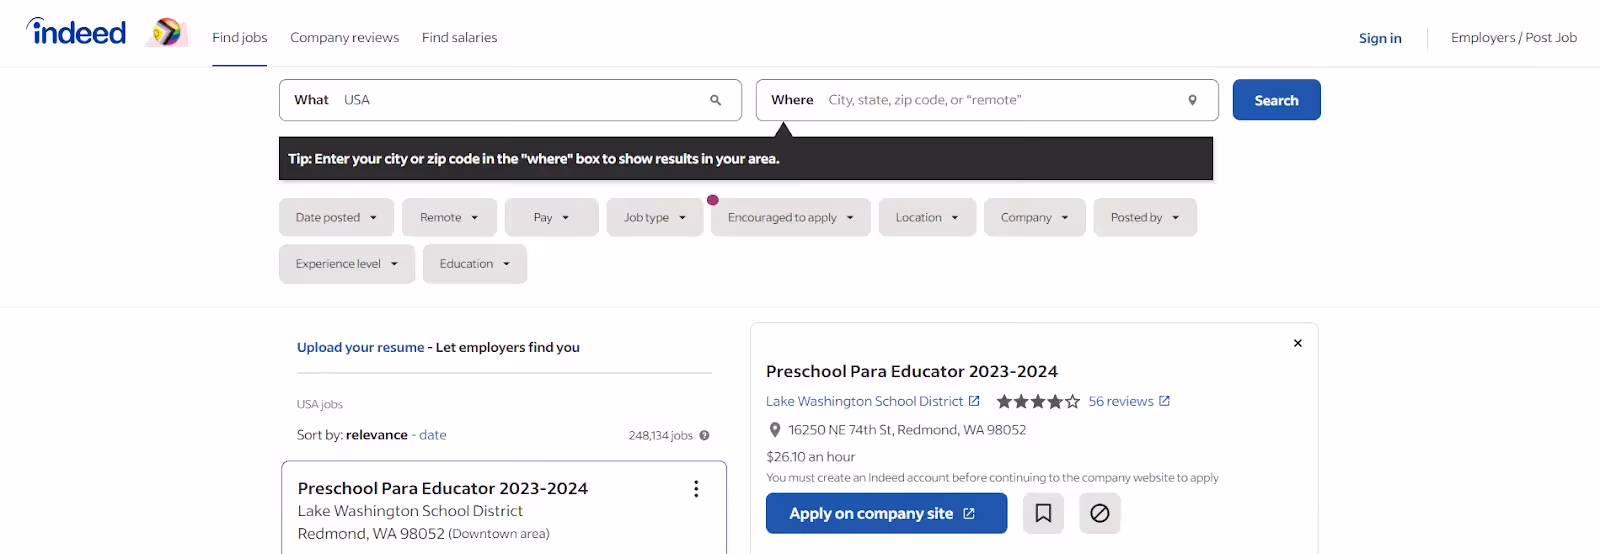Click the Indeed logo
The width and height of the screenshot is (1600, 554).
pos(76,32)
